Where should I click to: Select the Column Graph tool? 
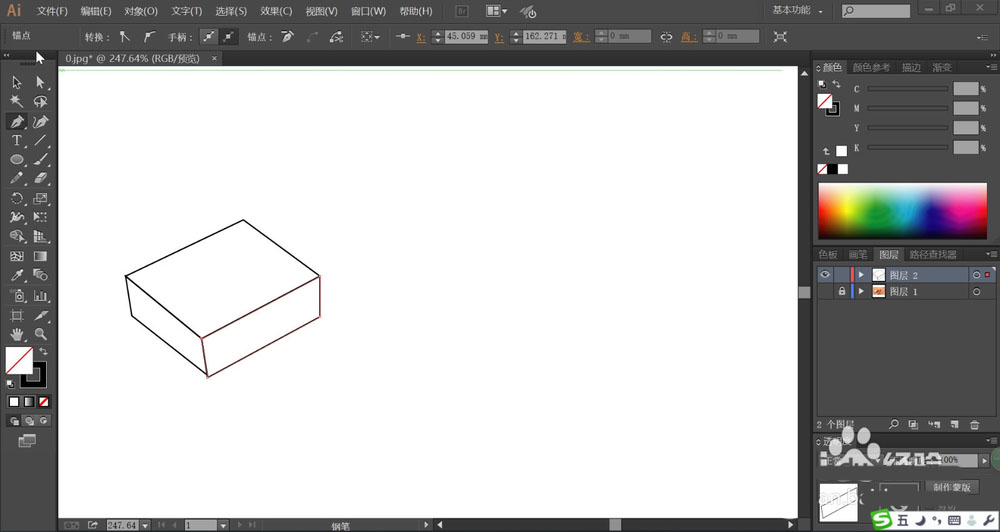40,295
